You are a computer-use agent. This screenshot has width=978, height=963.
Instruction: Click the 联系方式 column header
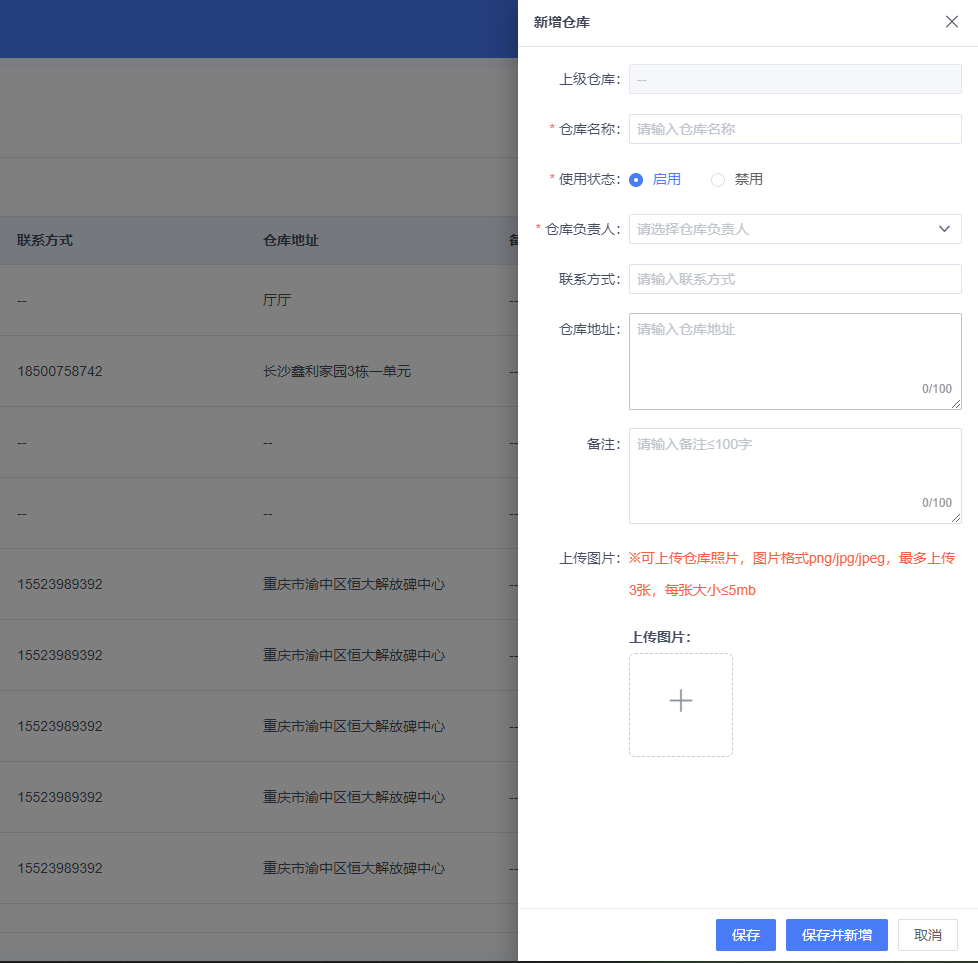(45, 240)
